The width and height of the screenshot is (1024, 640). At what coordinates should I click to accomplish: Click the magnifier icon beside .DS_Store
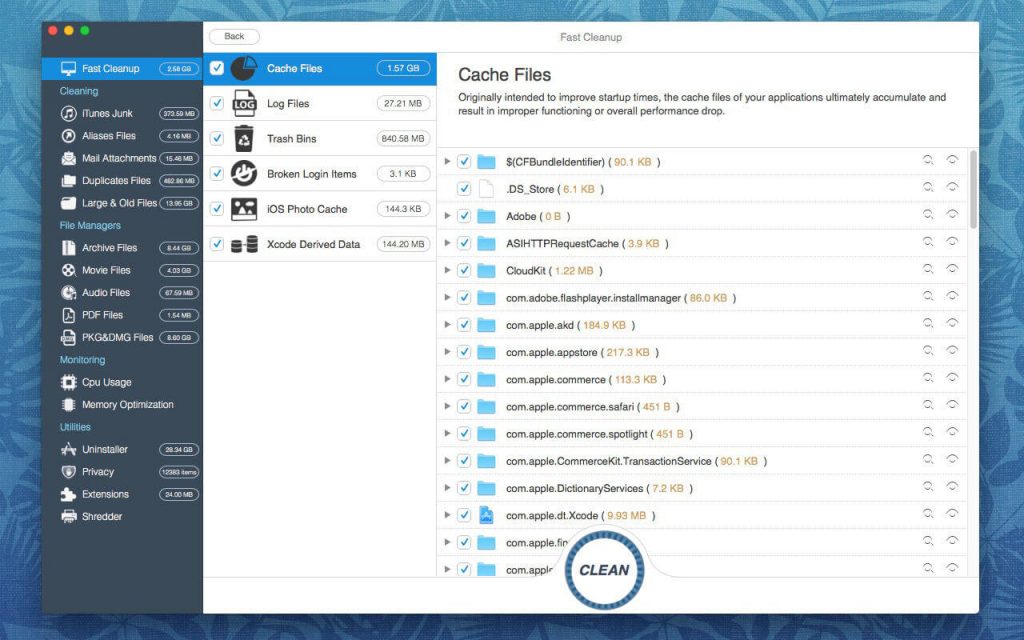(927, 188)
